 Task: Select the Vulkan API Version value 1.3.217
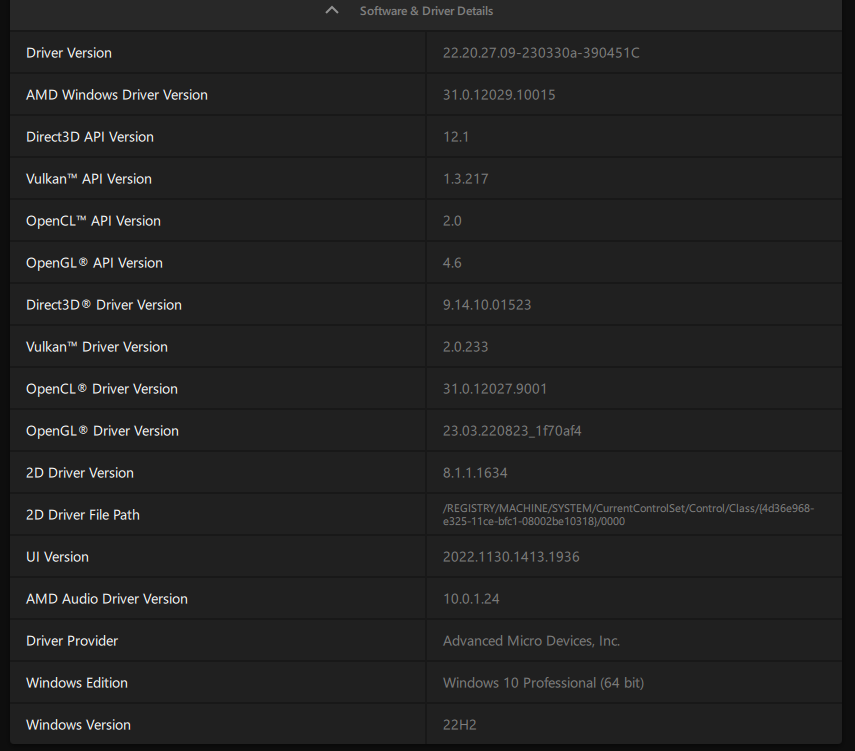point(465,179)
